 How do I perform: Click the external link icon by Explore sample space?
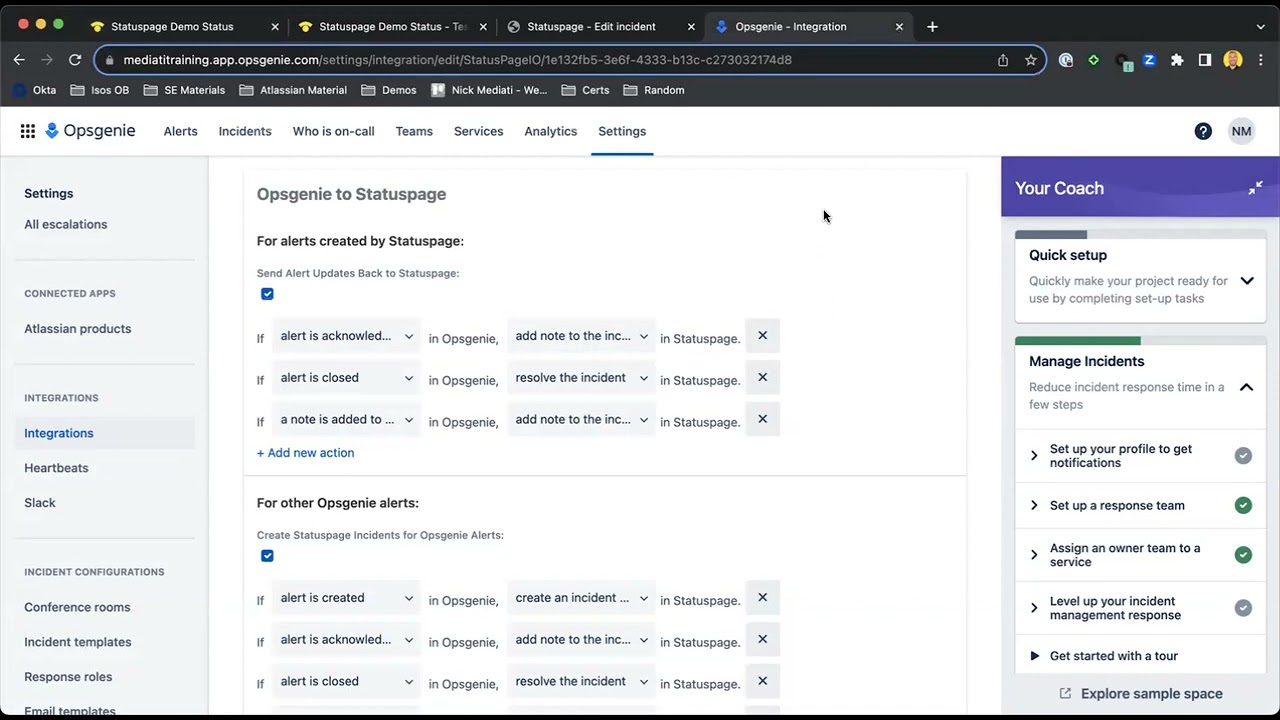point(1065,693)
